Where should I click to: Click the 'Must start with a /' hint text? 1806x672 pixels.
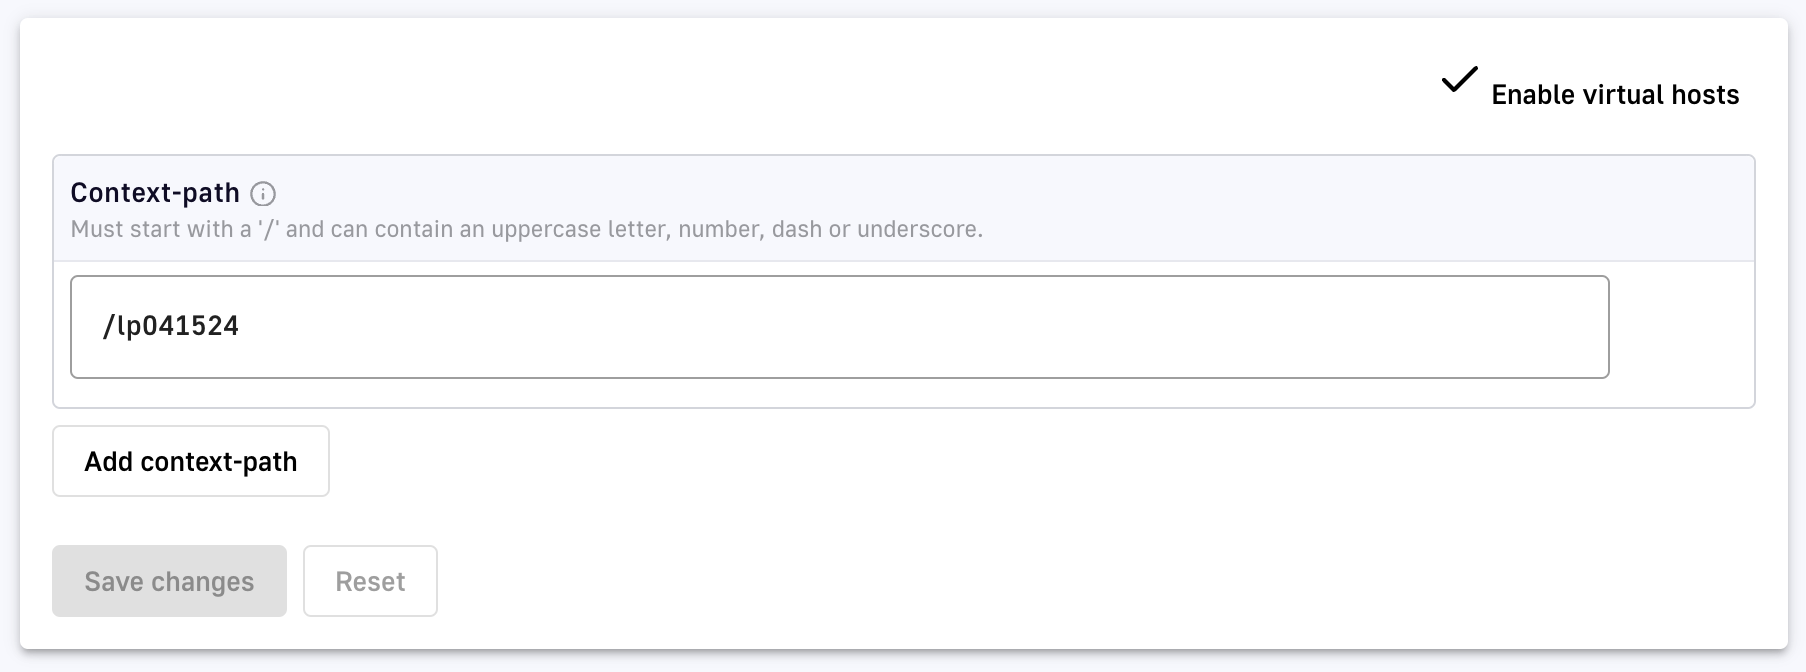click(526, 229)
